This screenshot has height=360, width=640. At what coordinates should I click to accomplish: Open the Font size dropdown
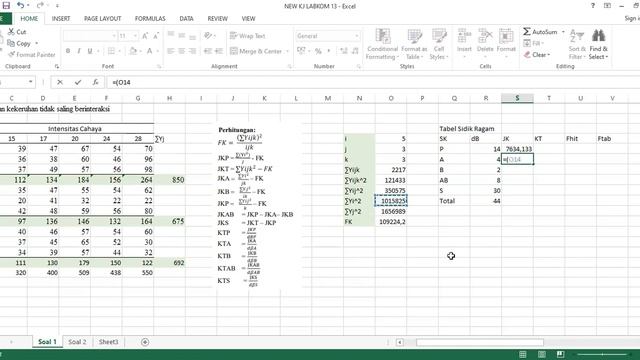point(135,36)
